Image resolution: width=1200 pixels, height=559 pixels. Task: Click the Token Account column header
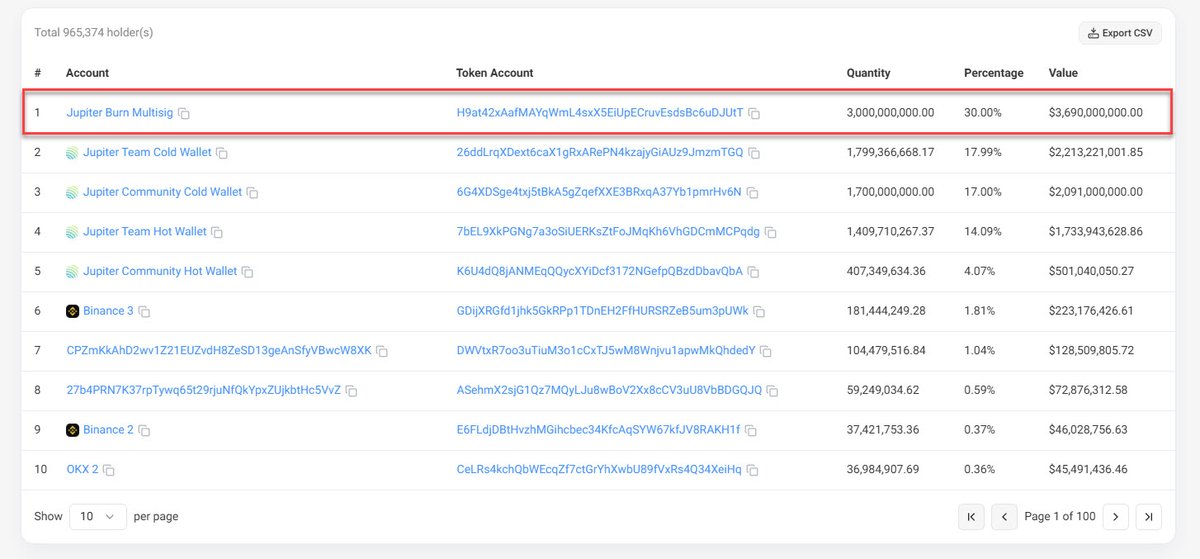[495, 73]
